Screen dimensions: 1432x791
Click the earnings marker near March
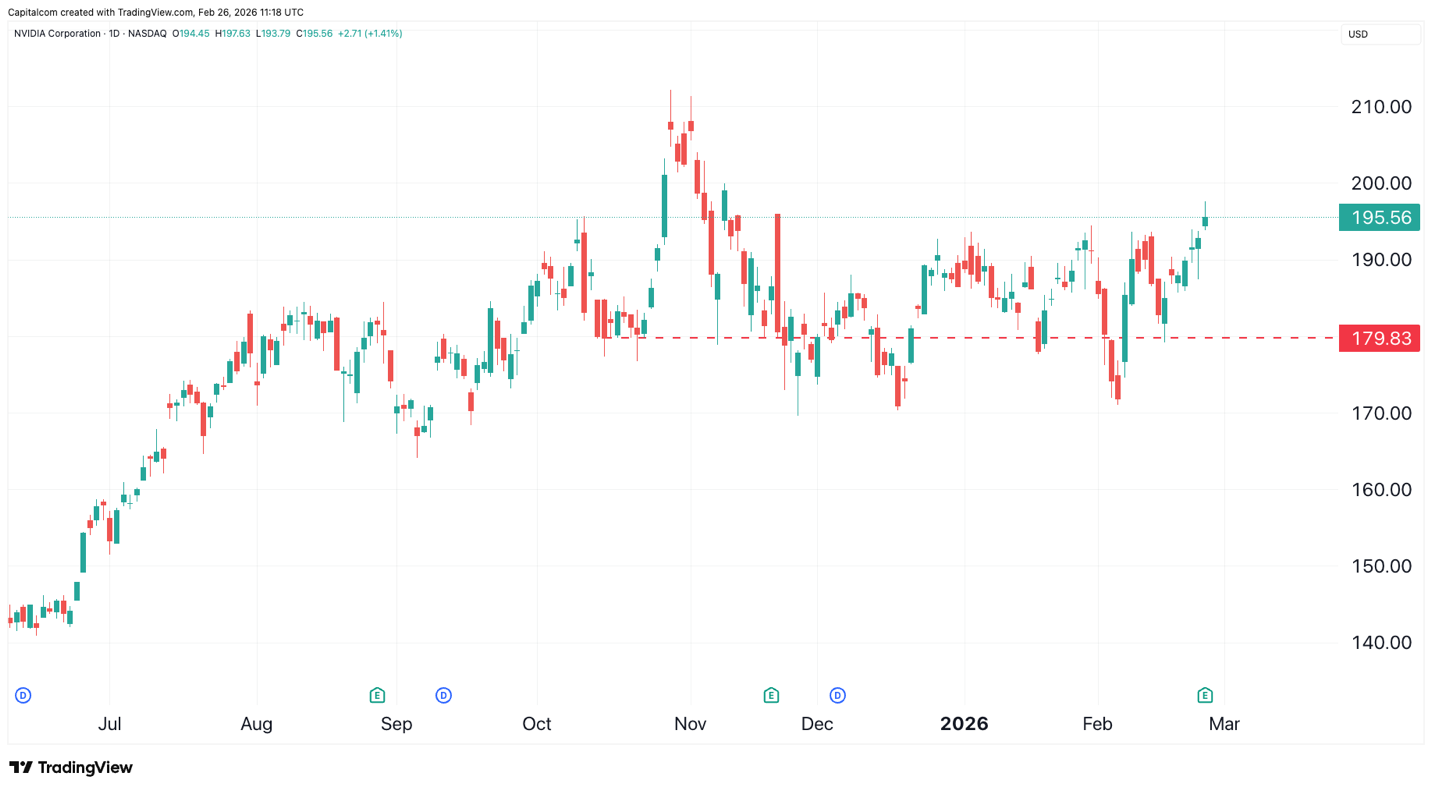tap(1204, 695)
